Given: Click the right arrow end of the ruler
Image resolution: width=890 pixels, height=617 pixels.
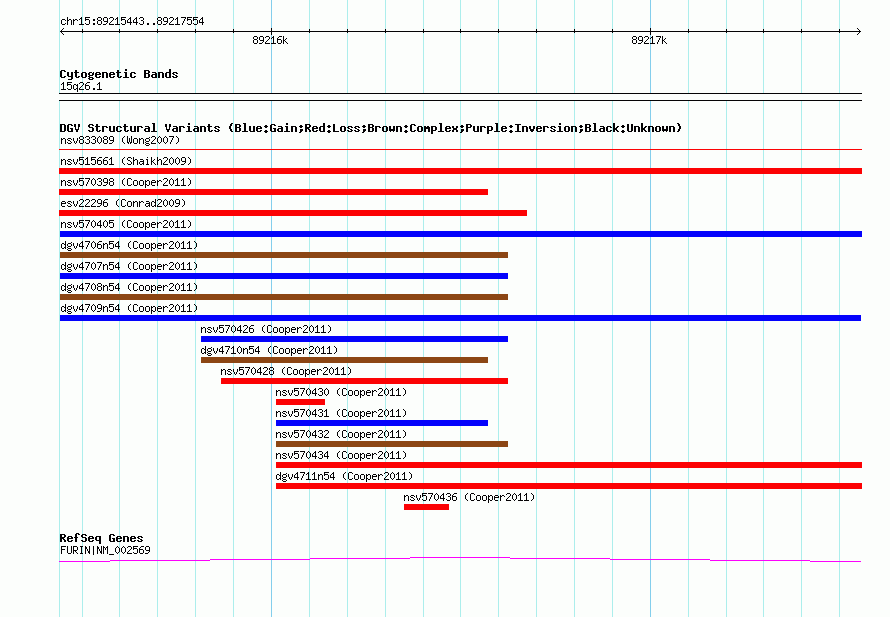Looking at the screenshot, I should tap(858, 31).
